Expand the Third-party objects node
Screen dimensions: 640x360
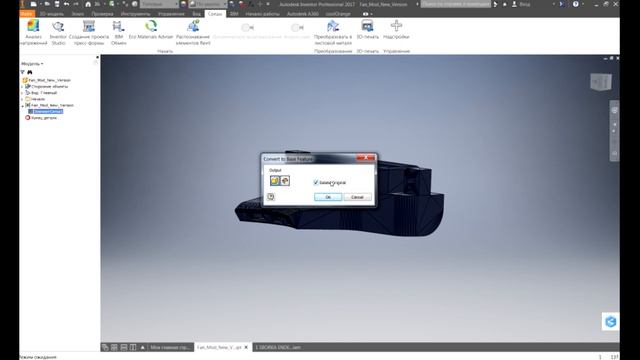point(22,87)
